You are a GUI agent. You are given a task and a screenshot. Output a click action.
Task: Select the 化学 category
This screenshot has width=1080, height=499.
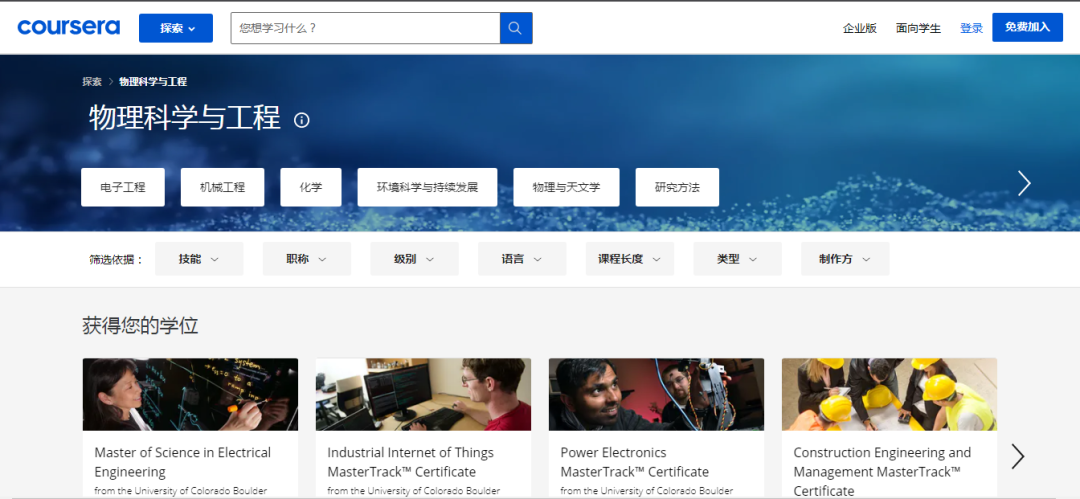[x=311, y=187]
